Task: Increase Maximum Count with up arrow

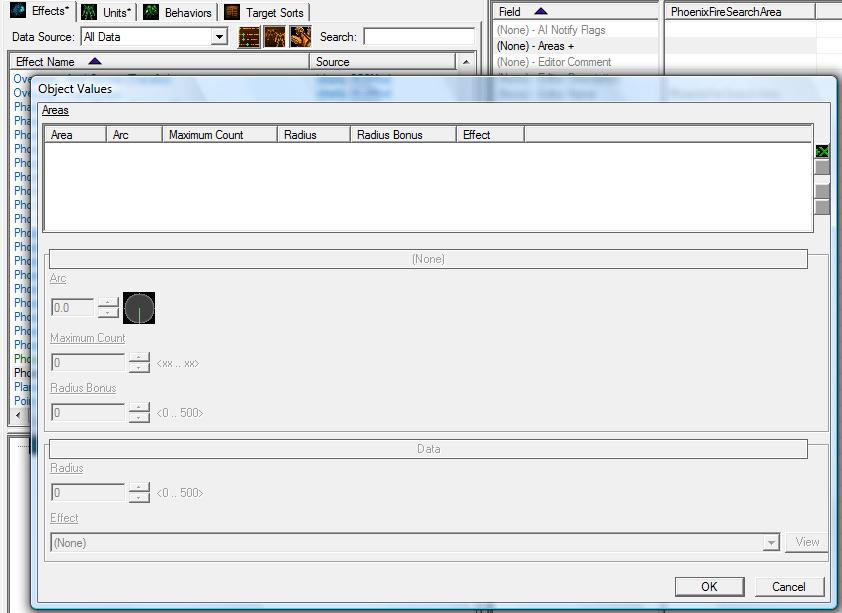Action: point(139,357)
